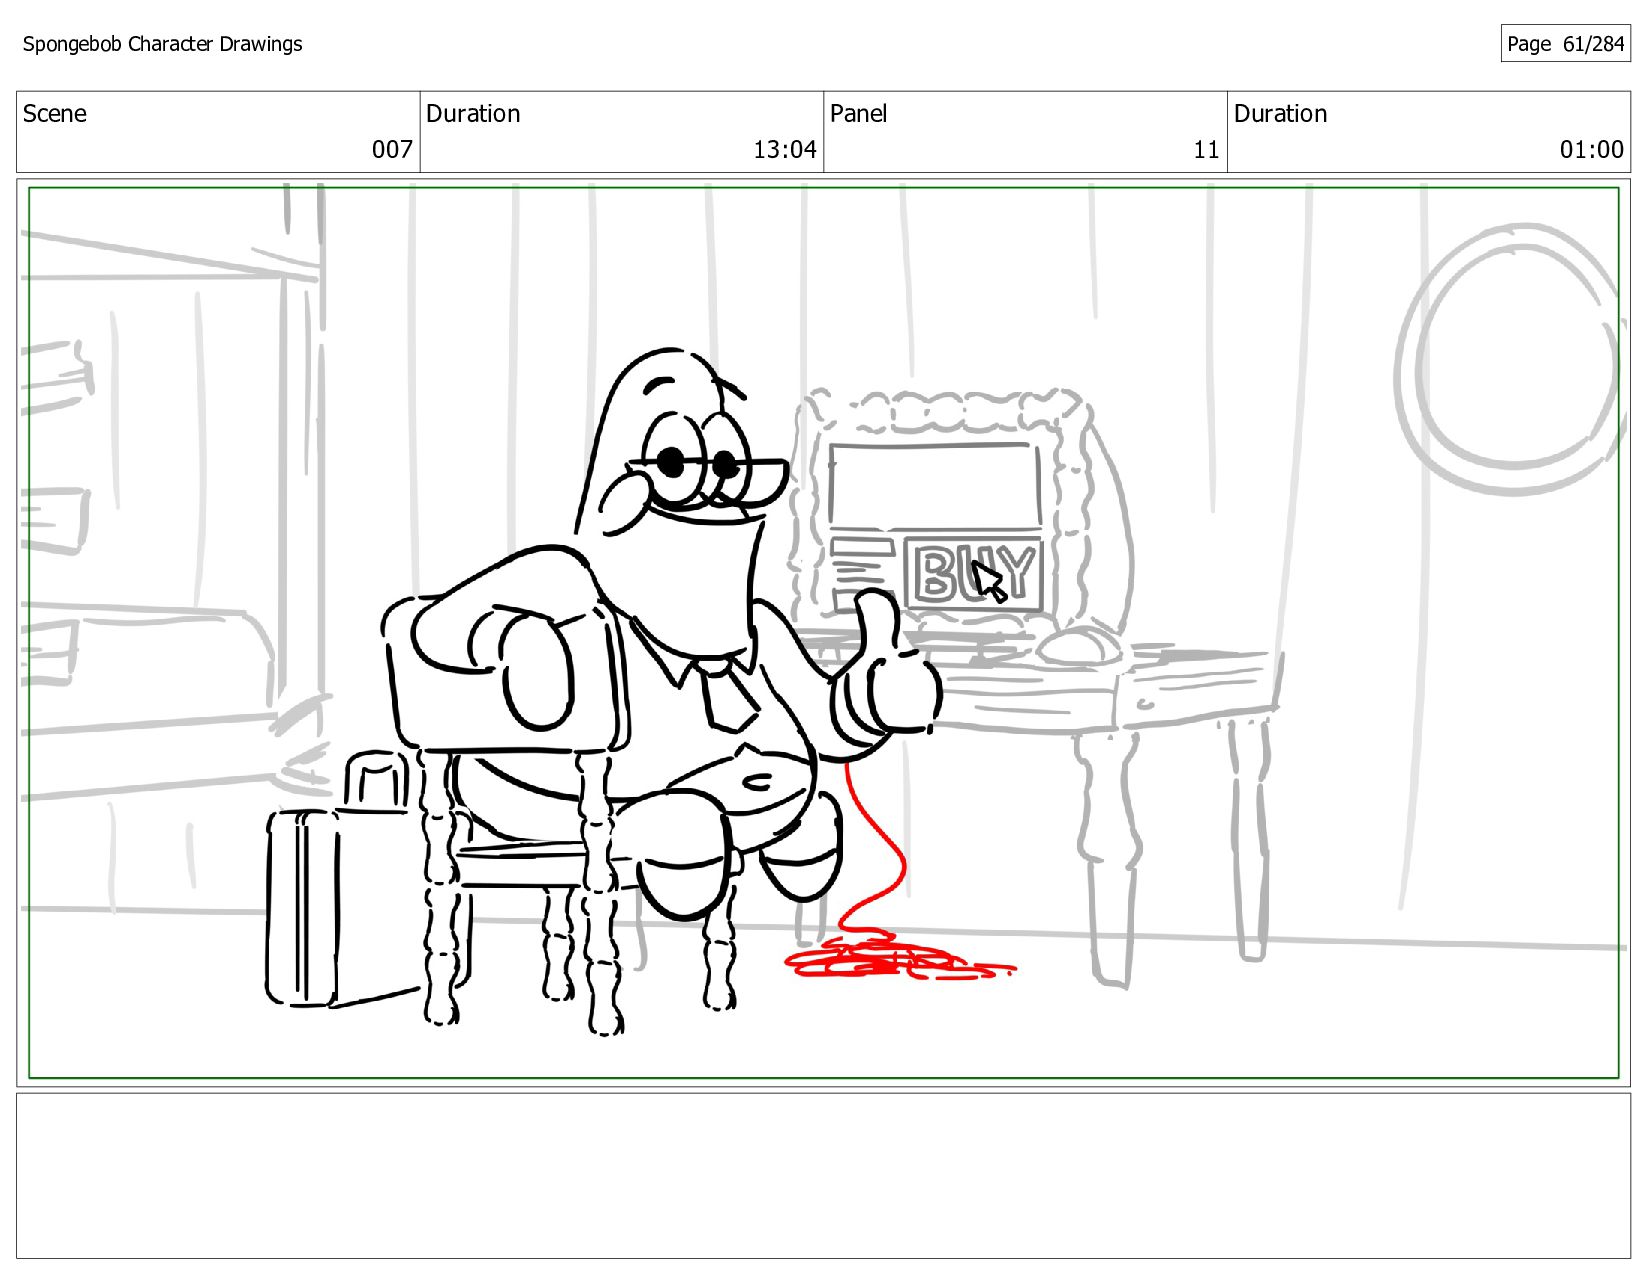Click the 'Scene' header label
Viewport: 1650px width, 1275px height.
pos(55,114)
